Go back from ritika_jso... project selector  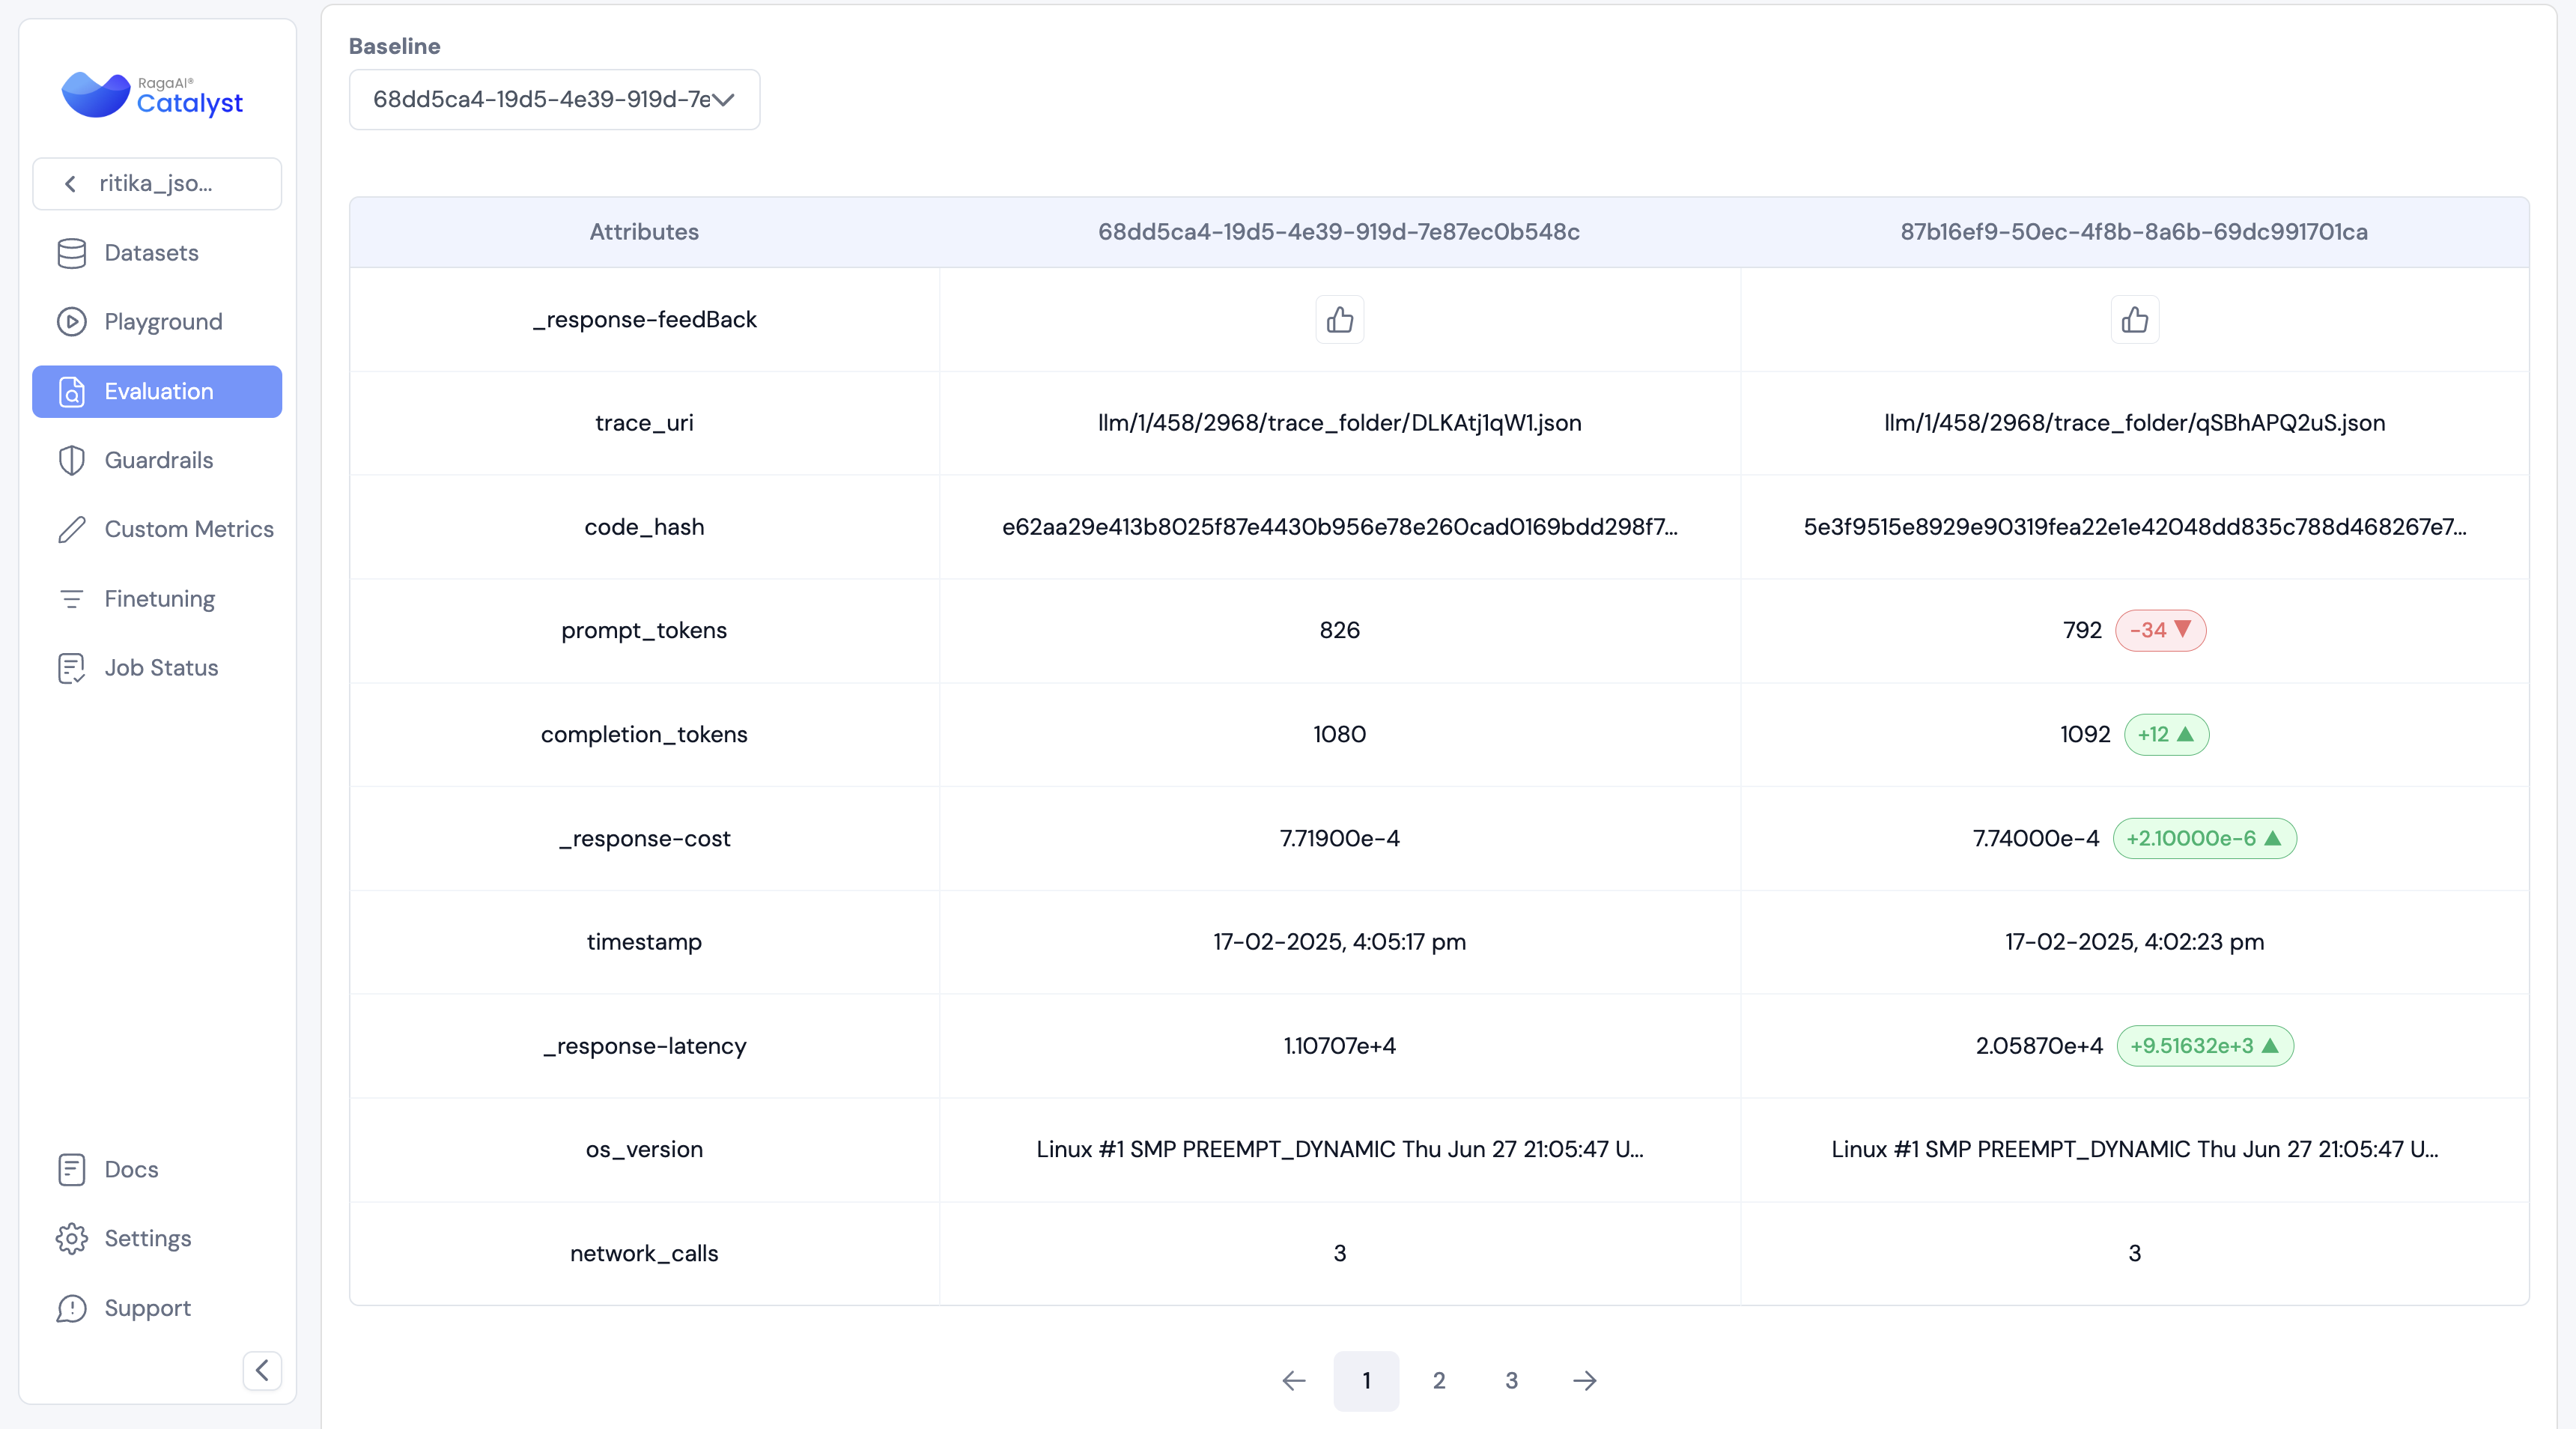70,184
